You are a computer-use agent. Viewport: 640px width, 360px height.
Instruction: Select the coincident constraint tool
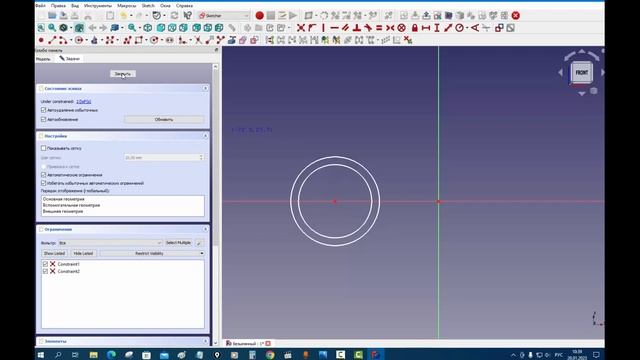(301, 28)
